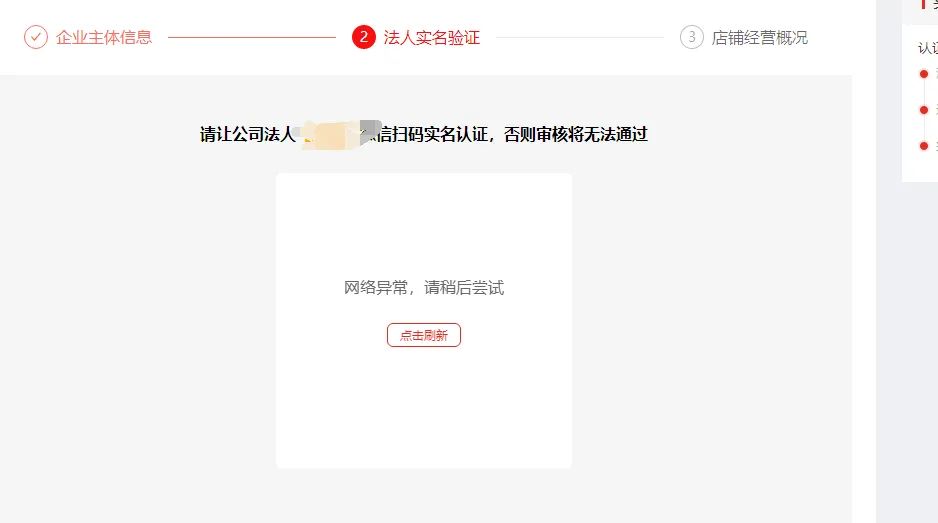The image size is (938, 523).
Task: Click the 网络异常，请稍后尝试 error message
Action: [424, 288]
